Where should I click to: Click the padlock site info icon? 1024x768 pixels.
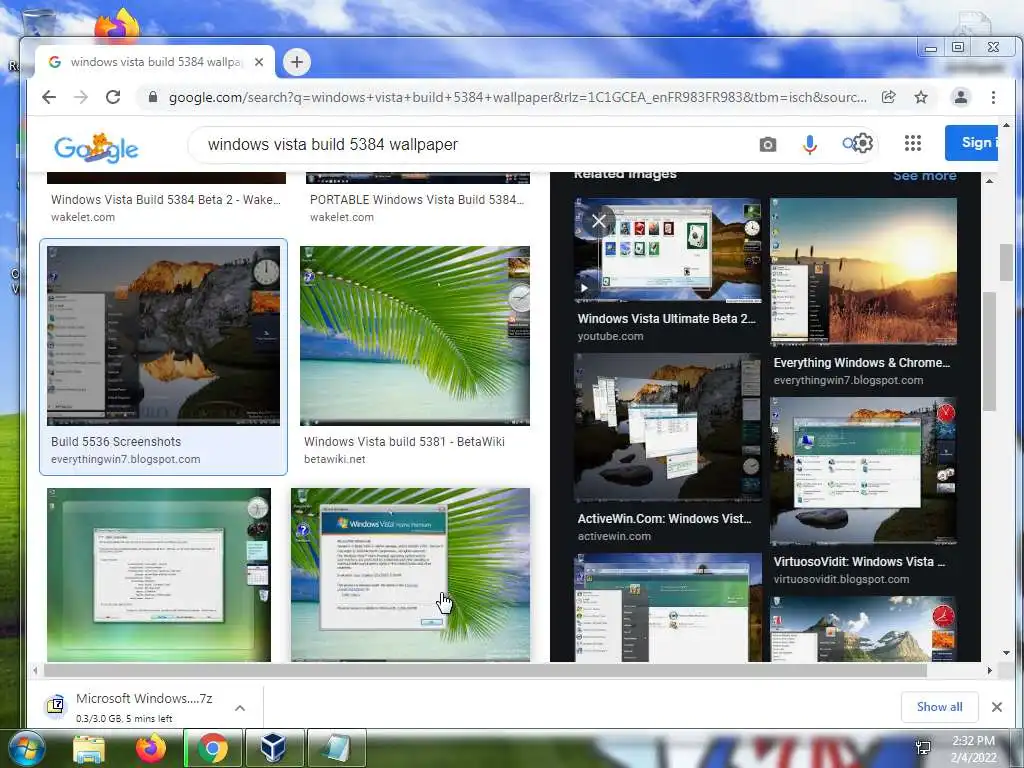[x=153, y=97]
